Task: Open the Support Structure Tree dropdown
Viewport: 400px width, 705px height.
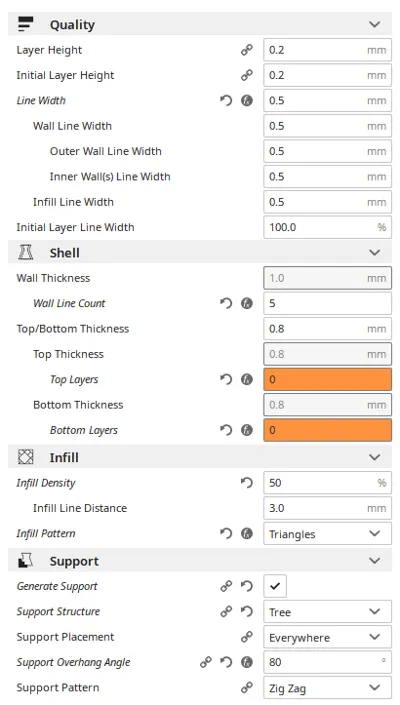Action: 327,611
